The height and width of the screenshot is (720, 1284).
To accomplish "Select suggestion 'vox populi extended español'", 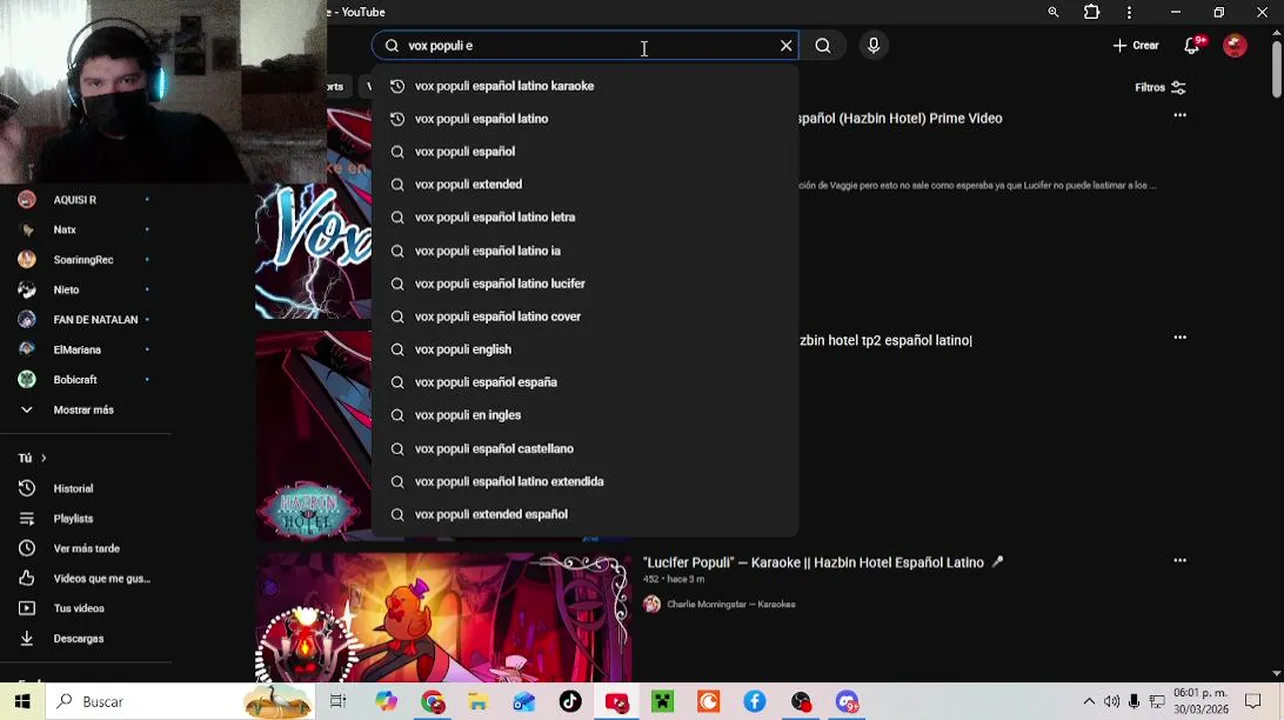I will 586,515.
